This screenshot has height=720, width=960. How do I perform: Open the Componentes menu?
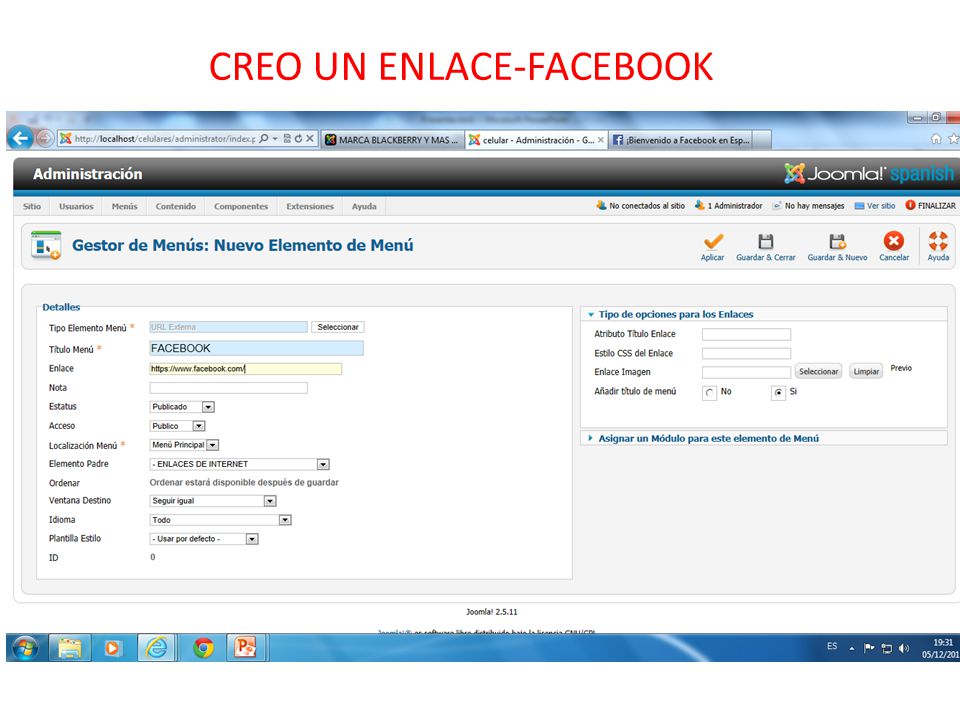point(241,206)
